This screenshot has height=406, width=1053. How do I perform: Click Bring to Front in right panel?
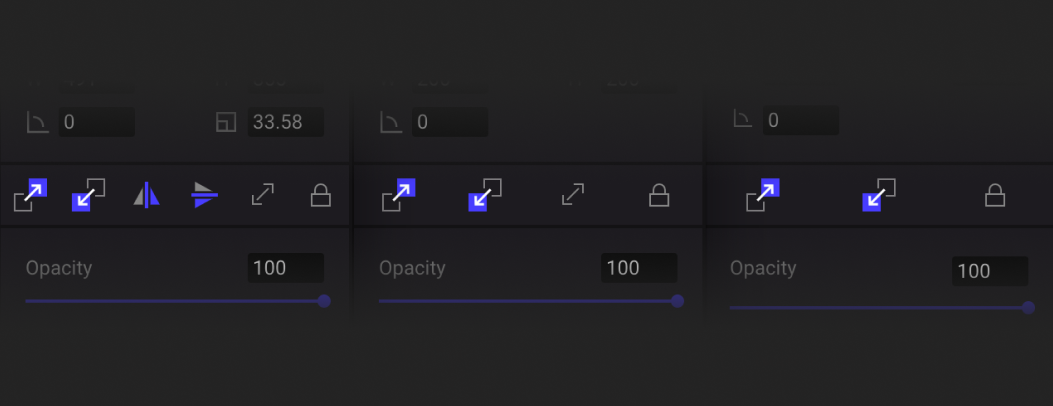pos(762,195)
